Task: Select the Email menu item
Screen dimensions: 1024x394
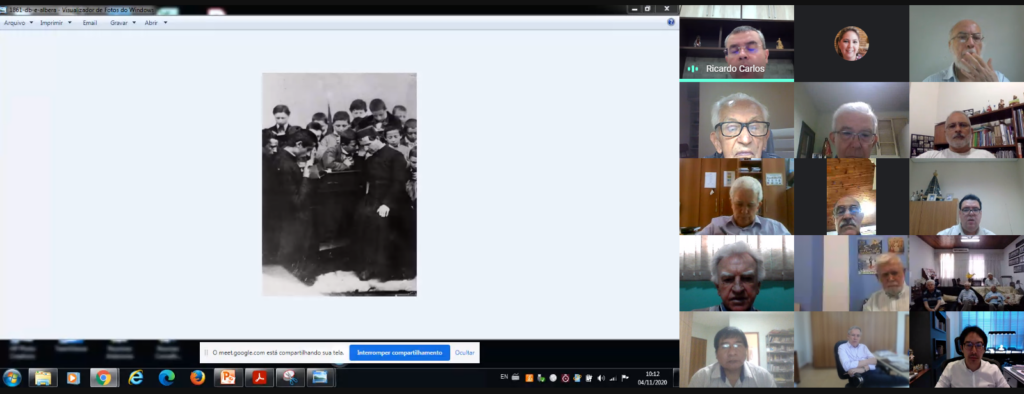Action: coord(90,22)
